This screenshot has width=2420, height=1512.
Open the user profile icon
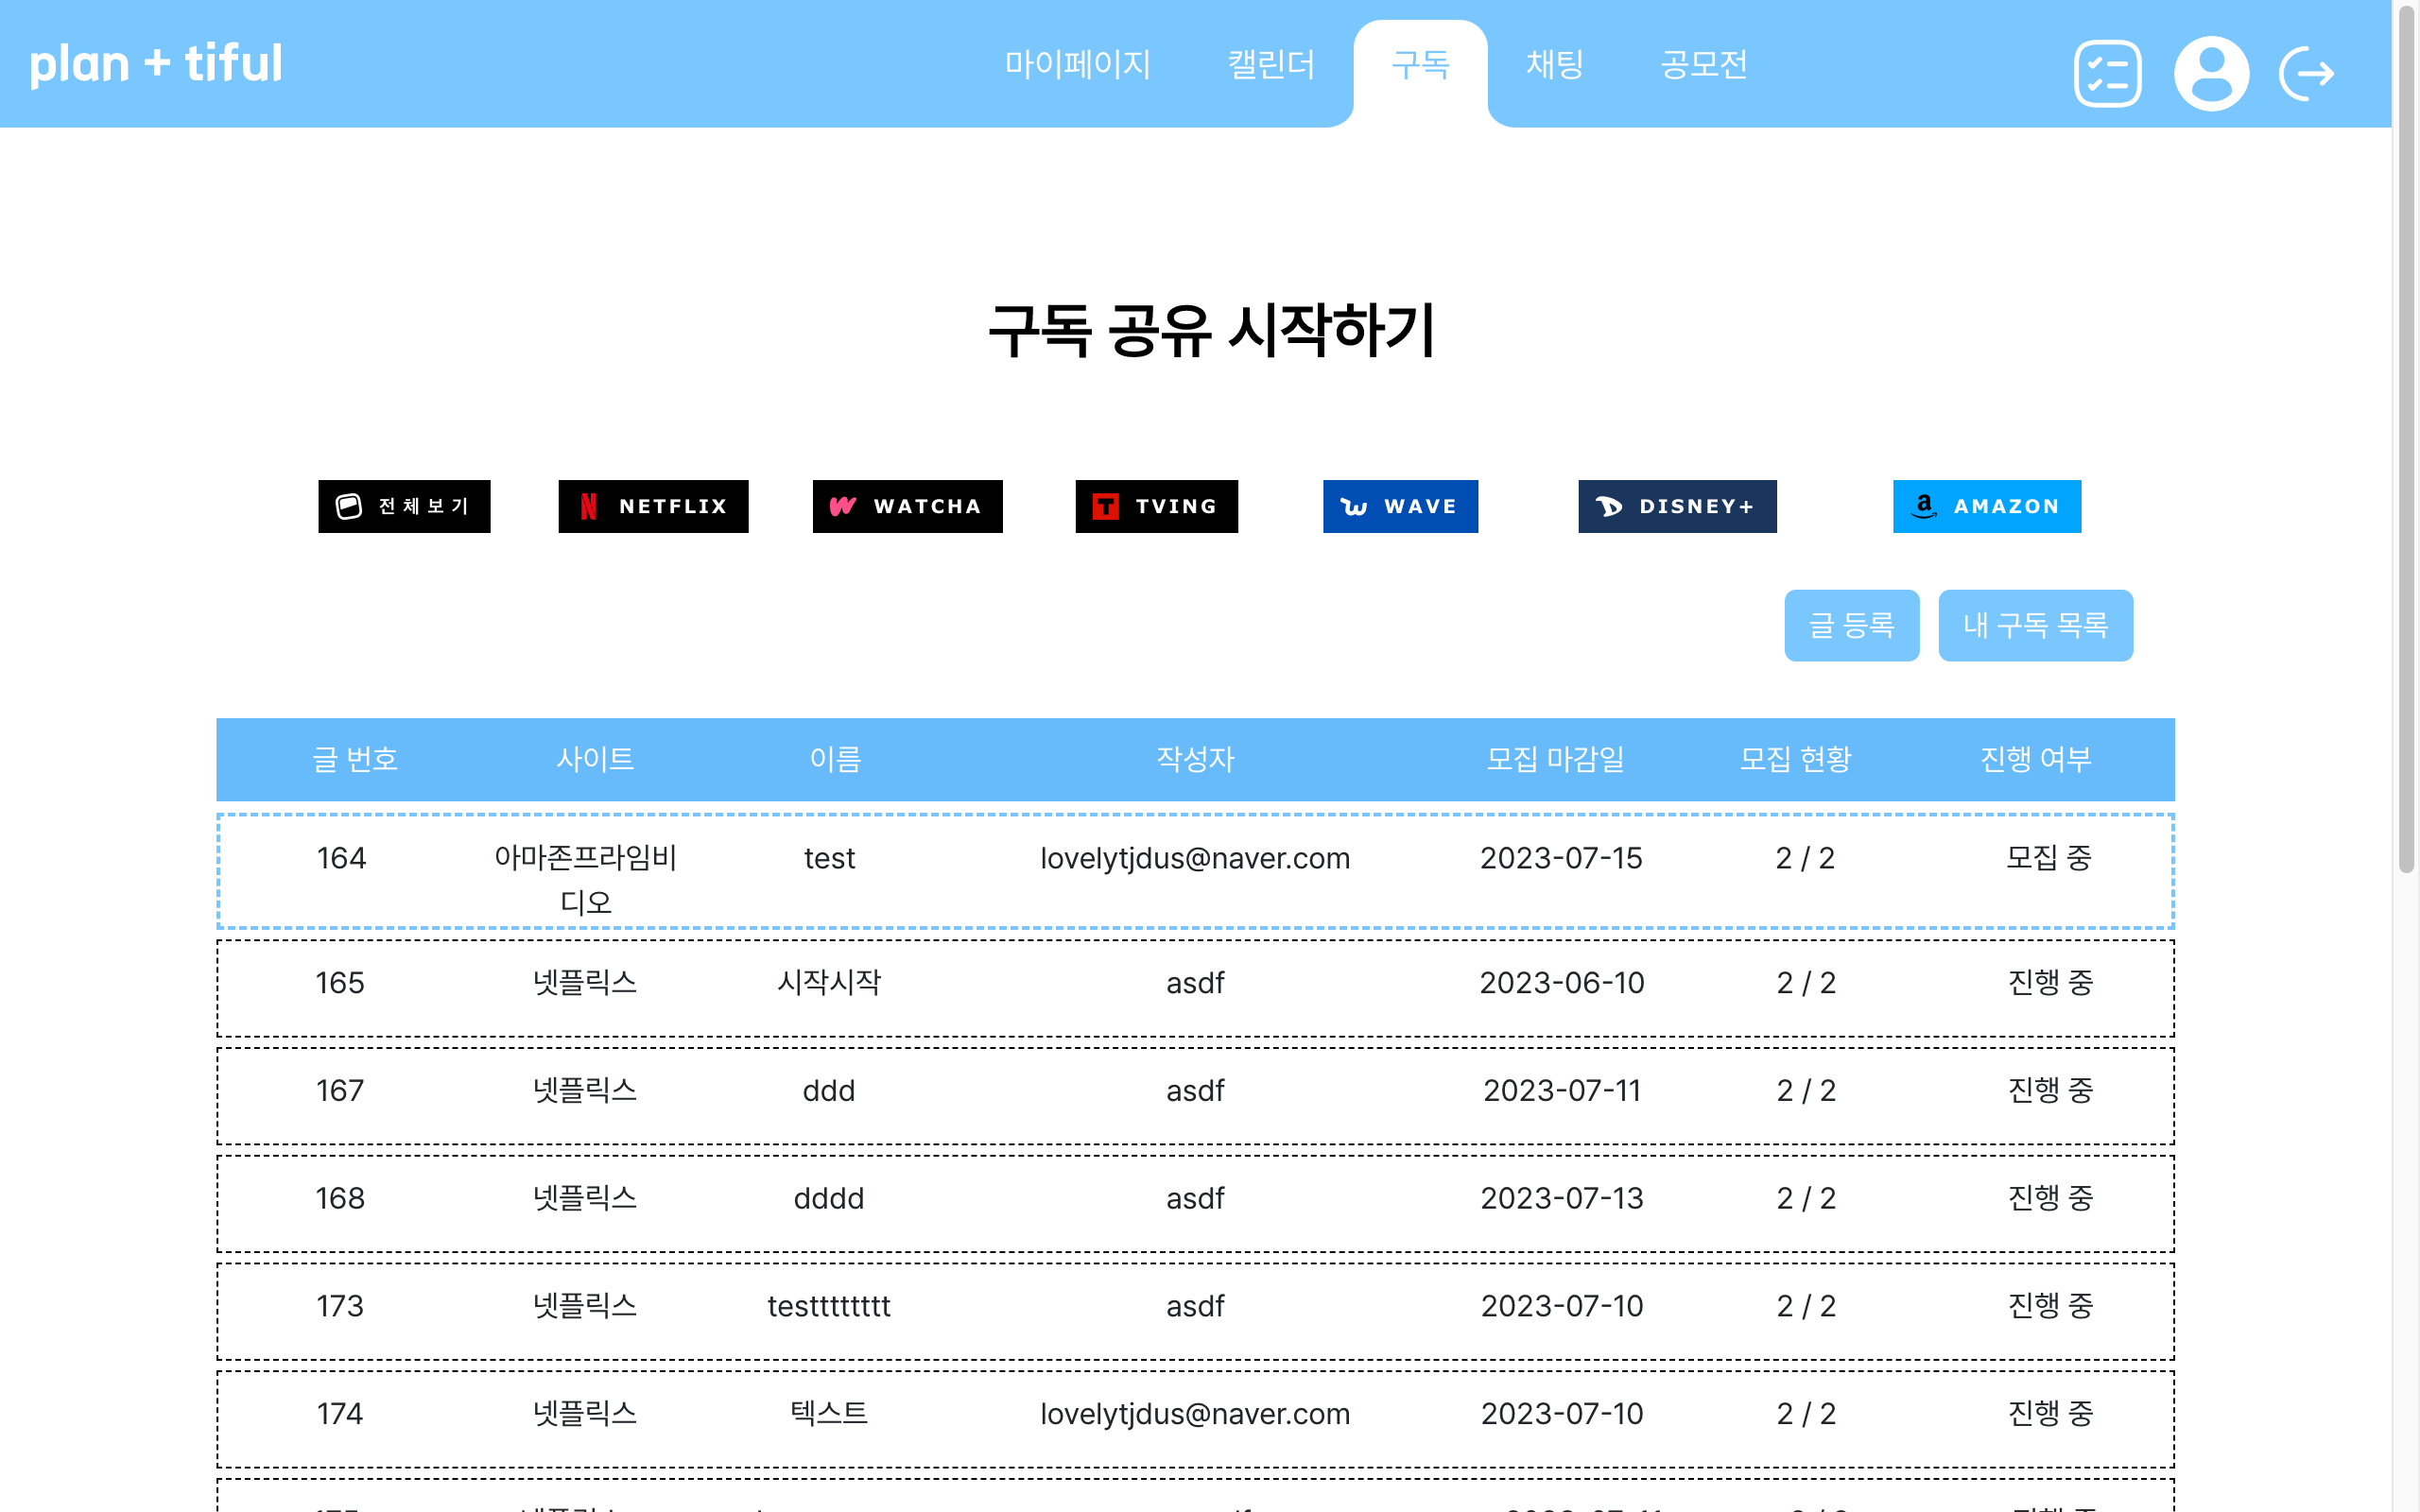pos(2211,73)
